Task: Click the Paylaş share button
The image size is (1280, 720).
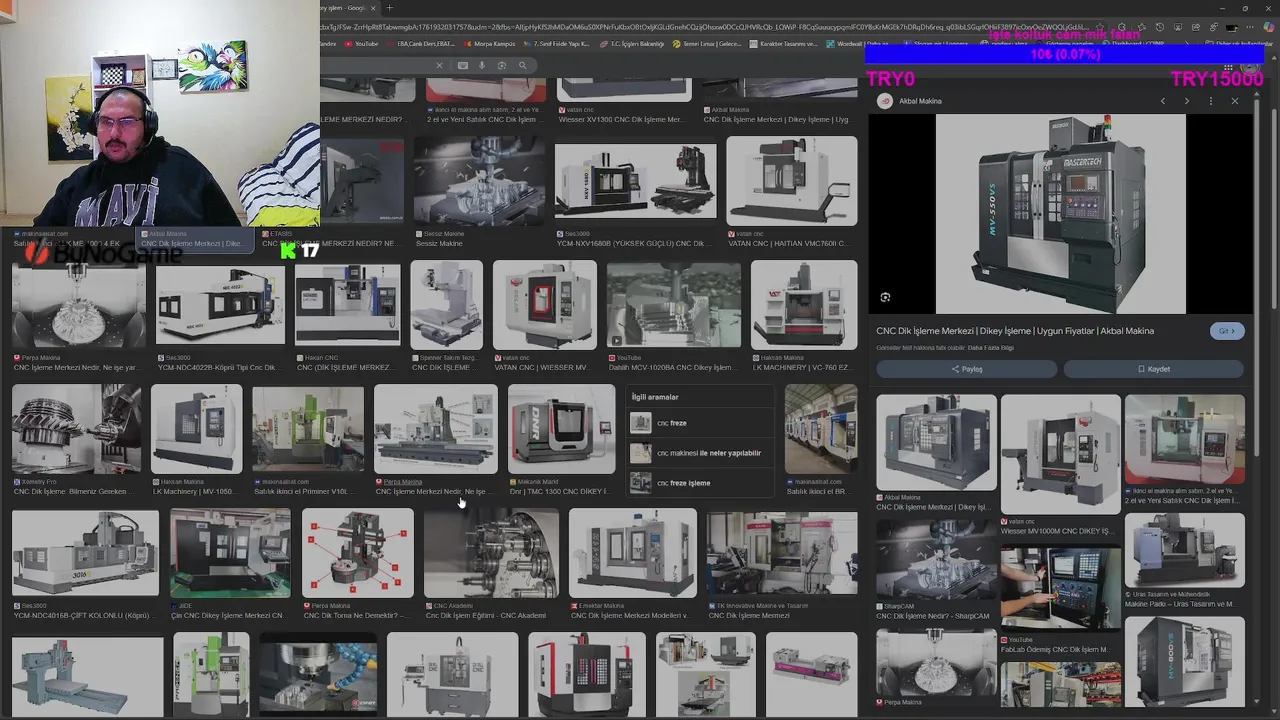Action: [x=967, y=369]
